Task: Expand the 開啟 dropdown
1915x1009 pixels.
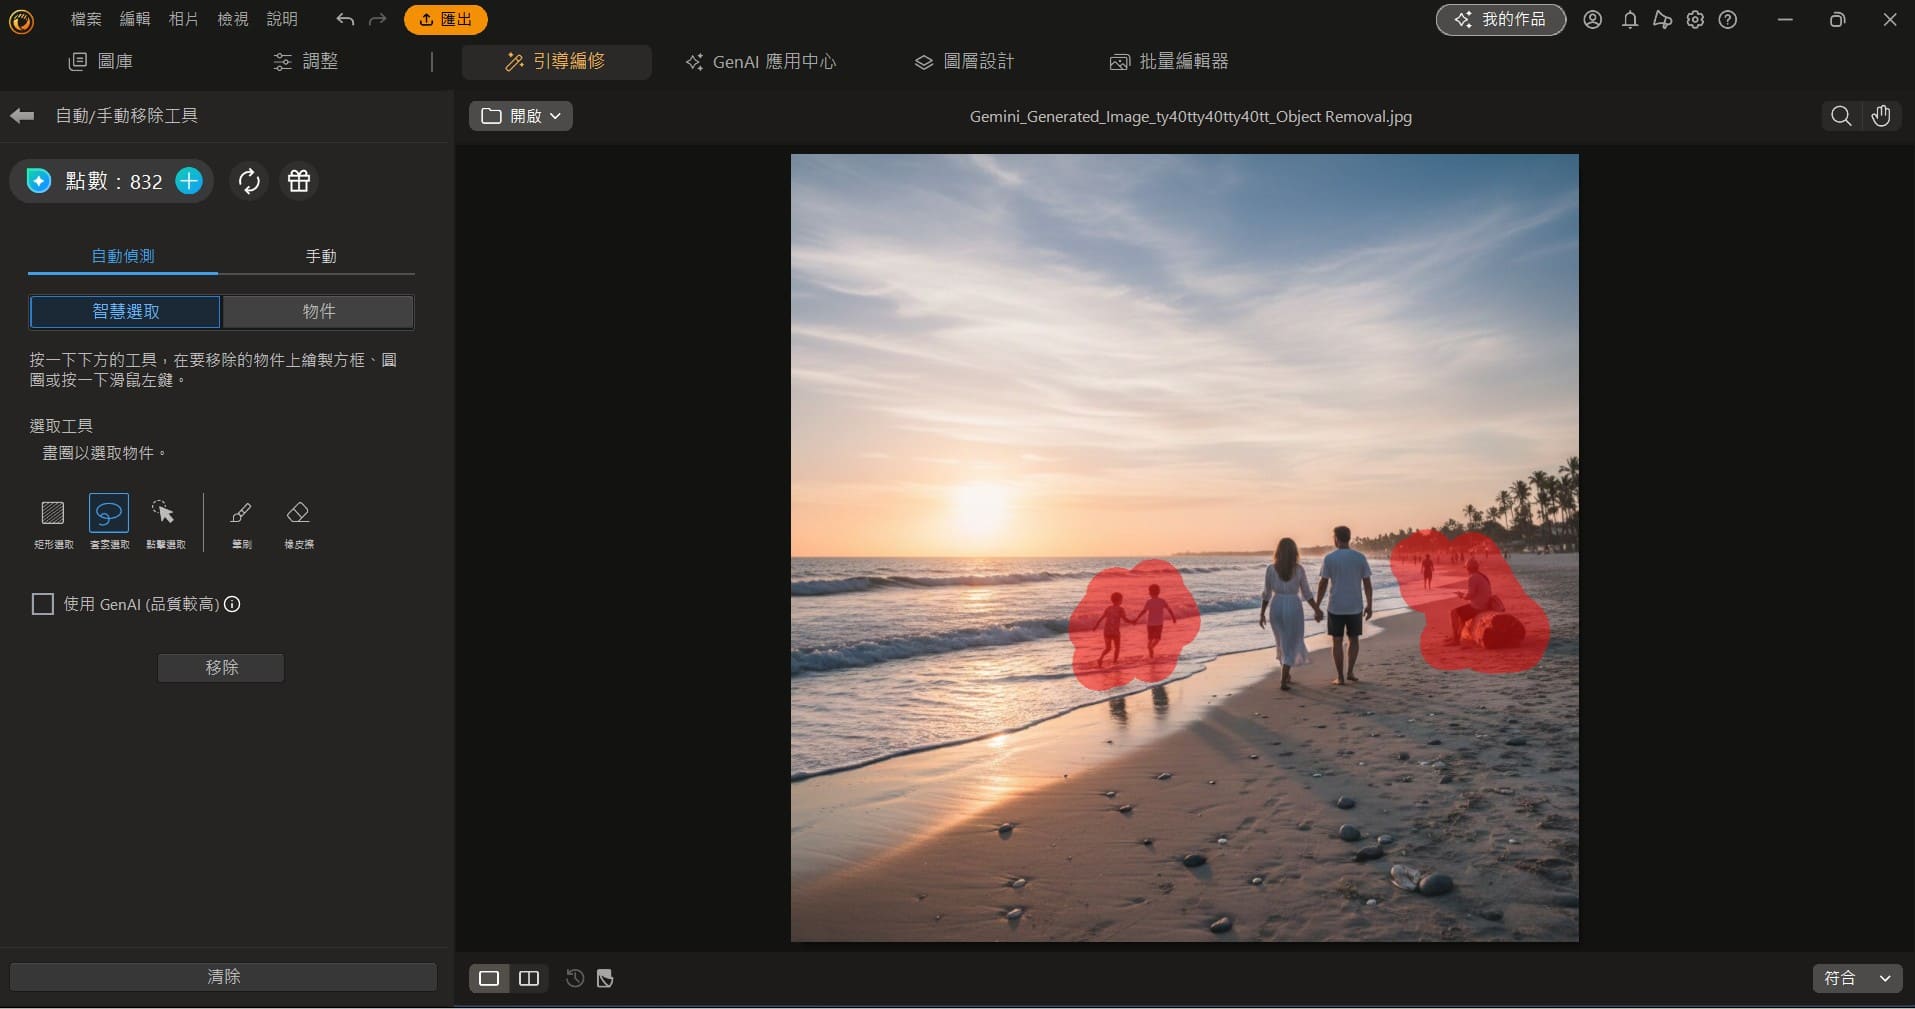Action: point(521,116)
